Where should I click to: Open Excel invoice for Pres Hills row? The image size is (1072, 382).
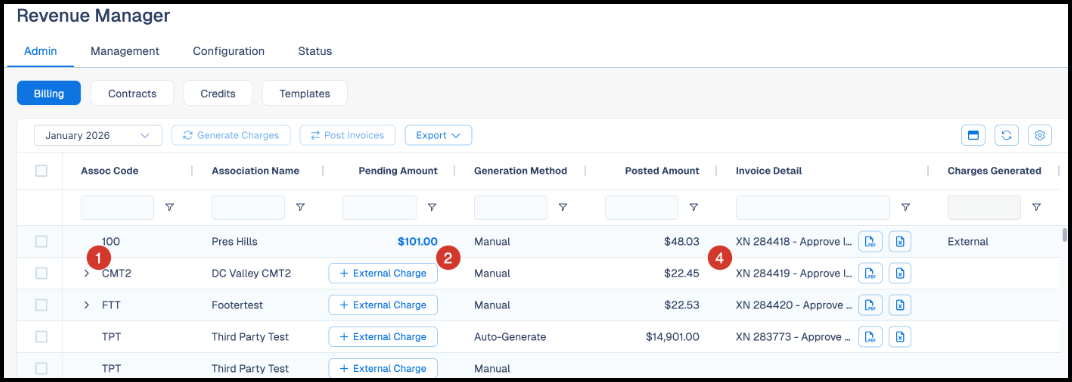[900, 241]
